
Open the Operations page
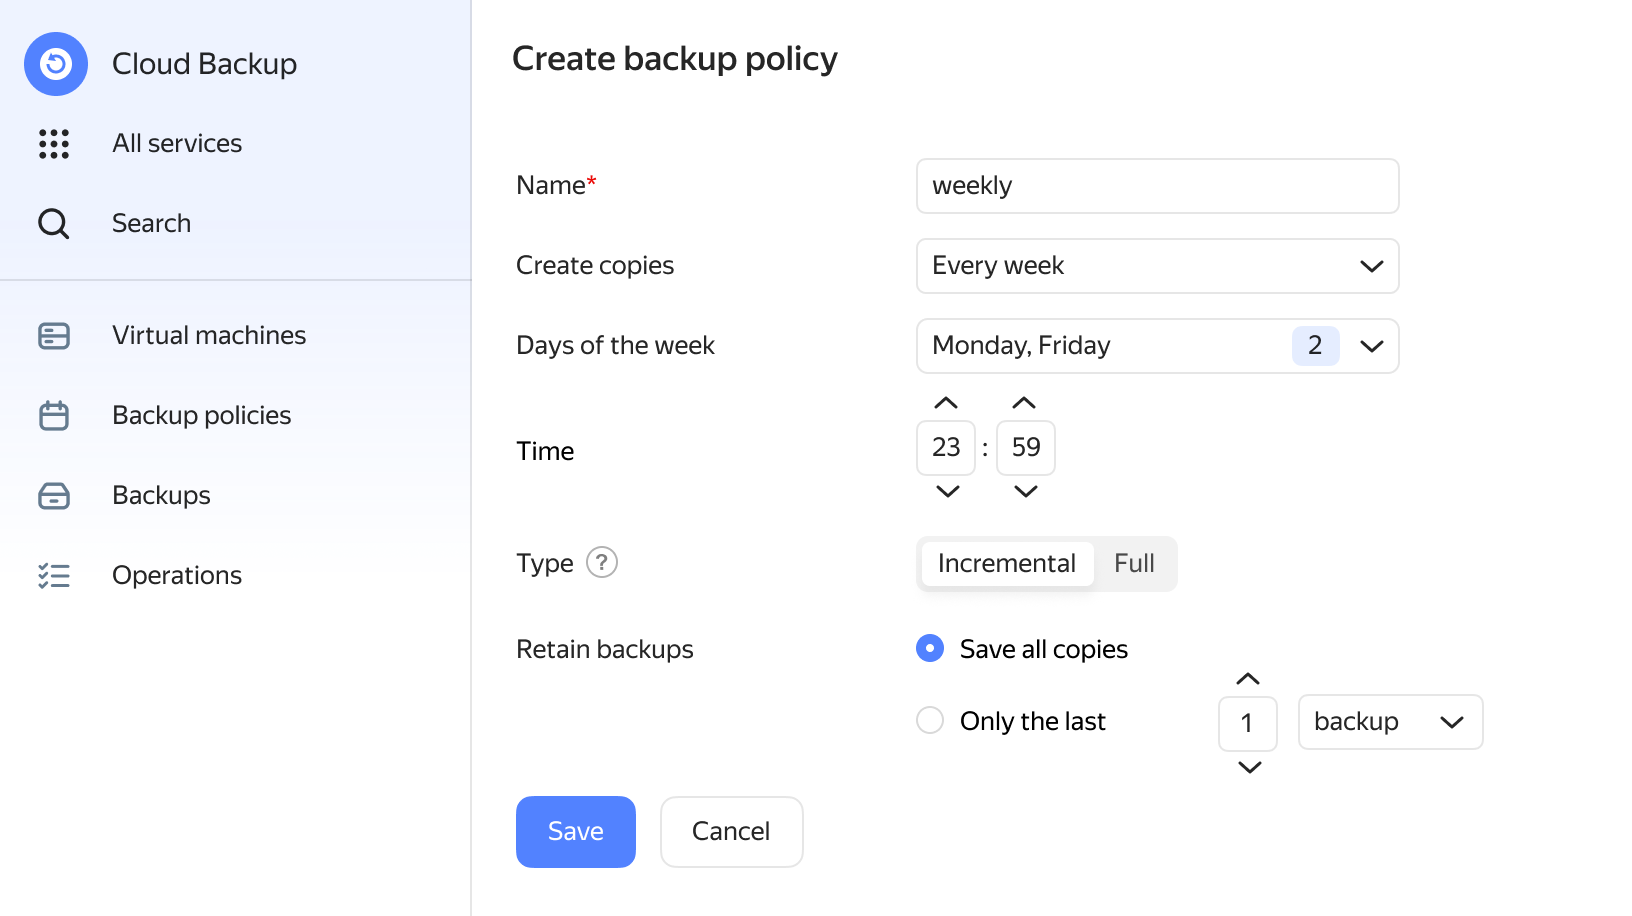pos(177,576)
